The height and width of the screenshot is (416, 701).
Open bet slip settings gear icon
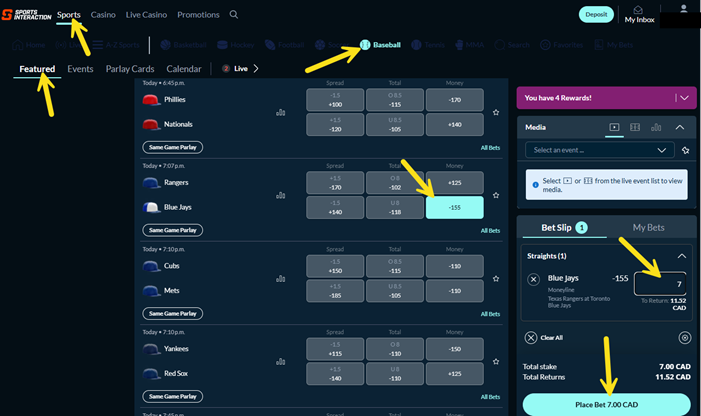click(684, 337)
